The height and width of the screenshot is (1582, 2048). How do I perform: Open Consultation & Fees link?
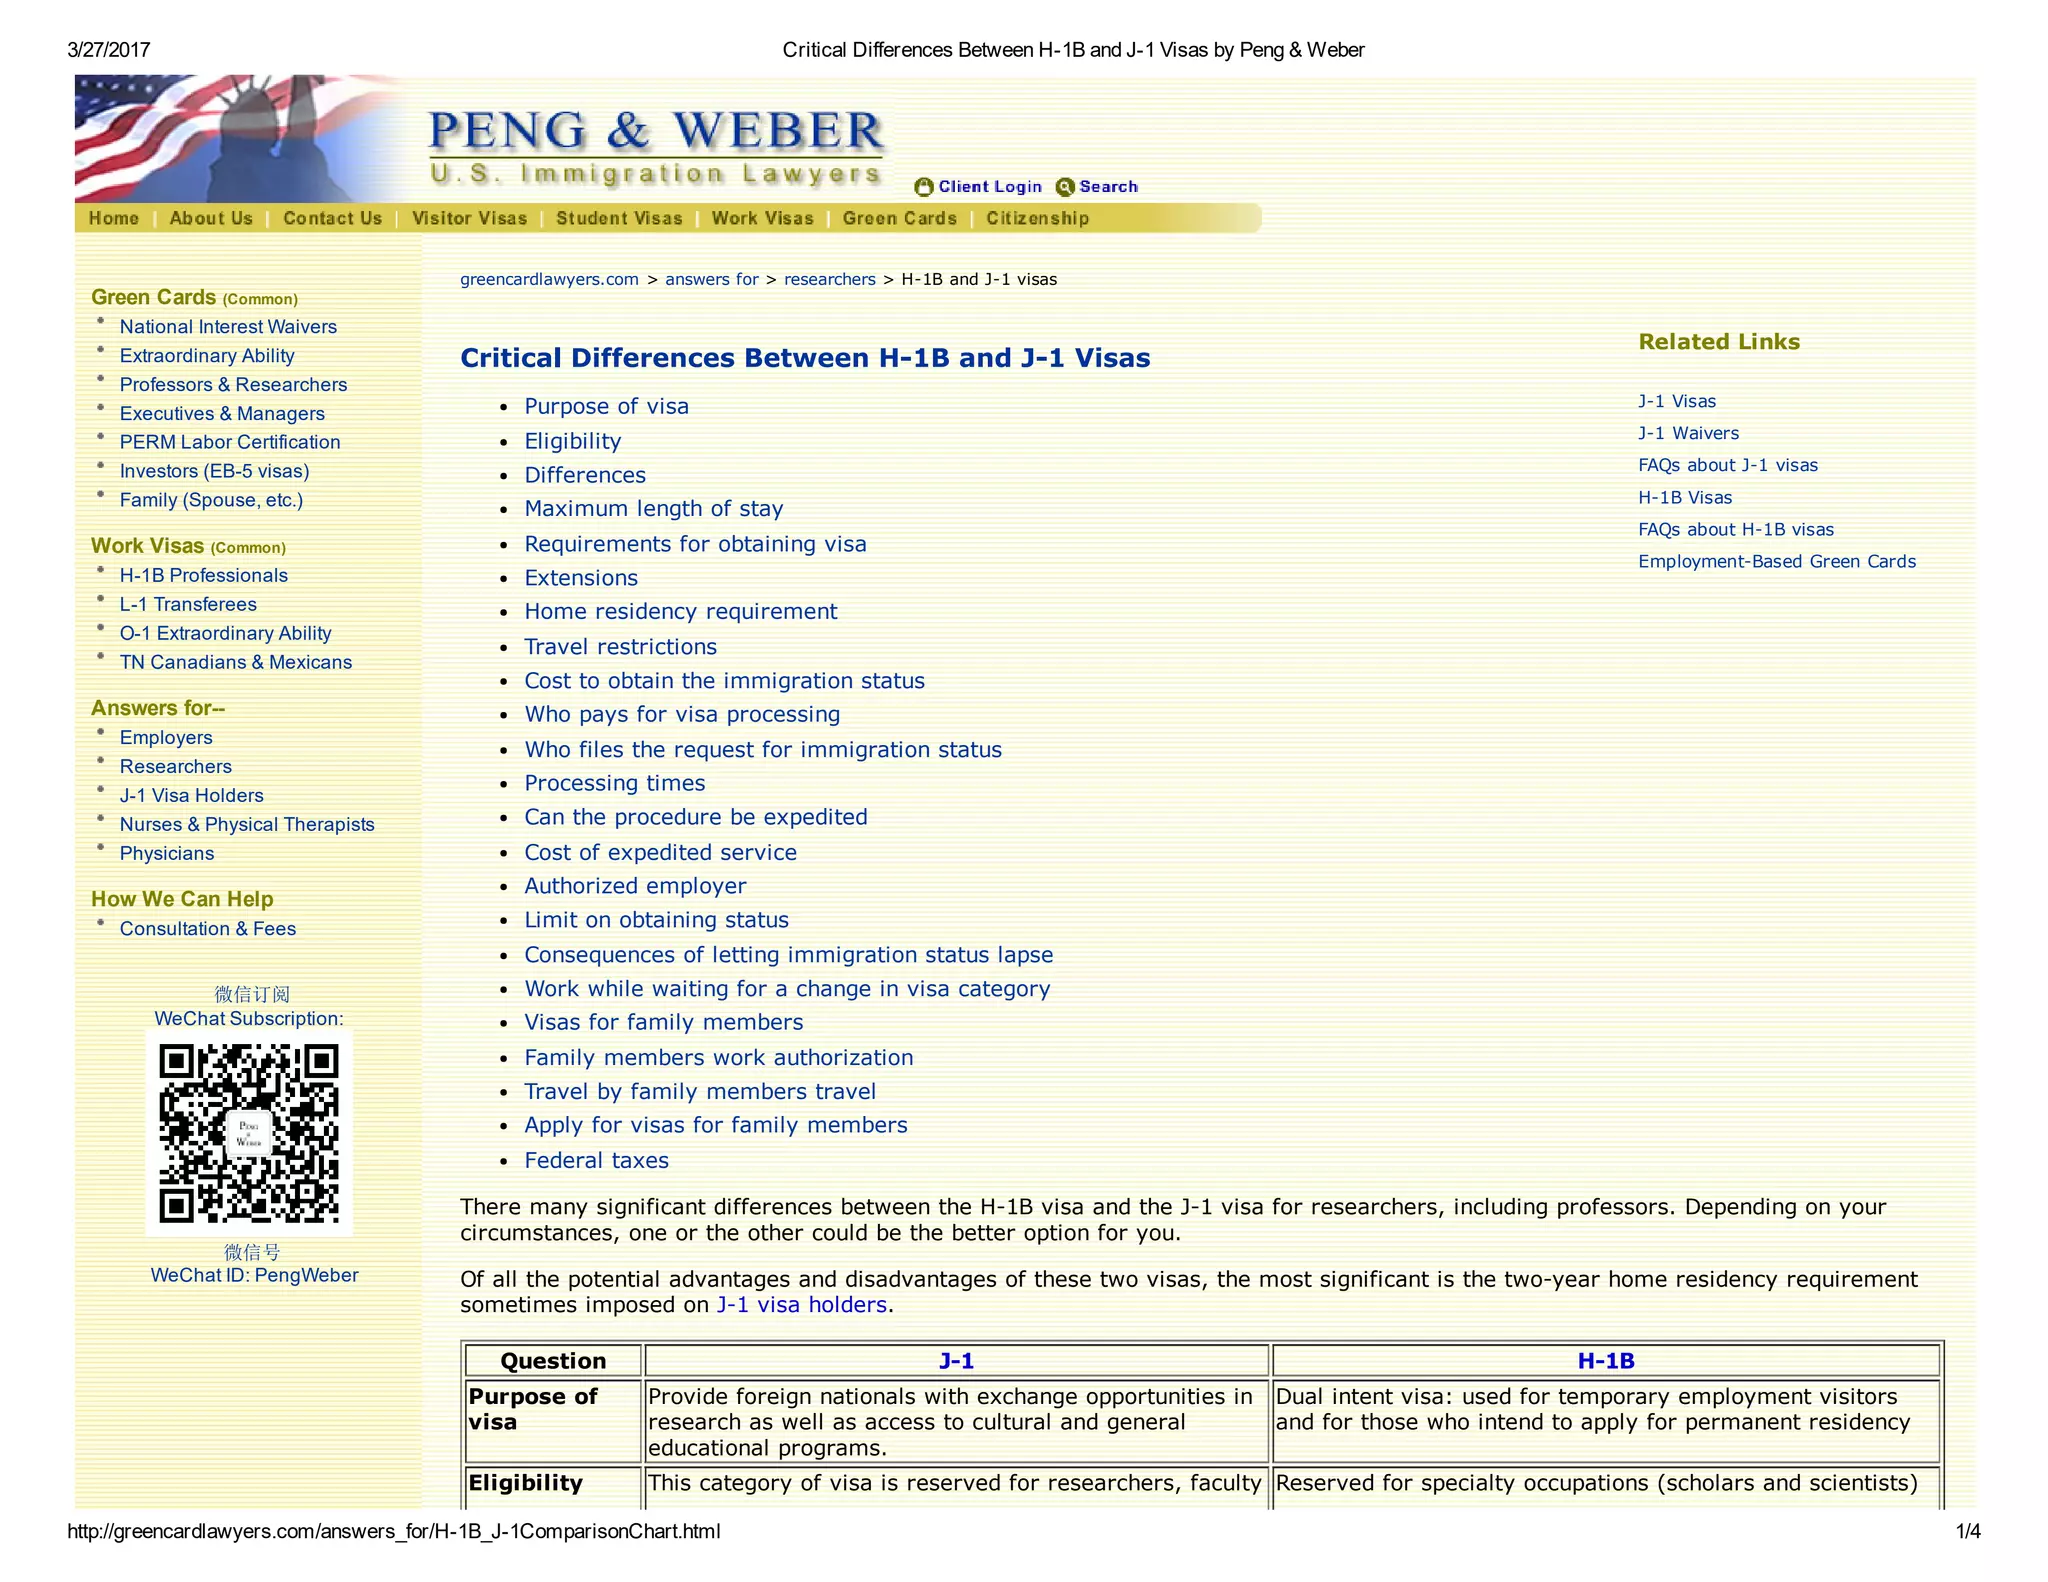click(208, 928)
